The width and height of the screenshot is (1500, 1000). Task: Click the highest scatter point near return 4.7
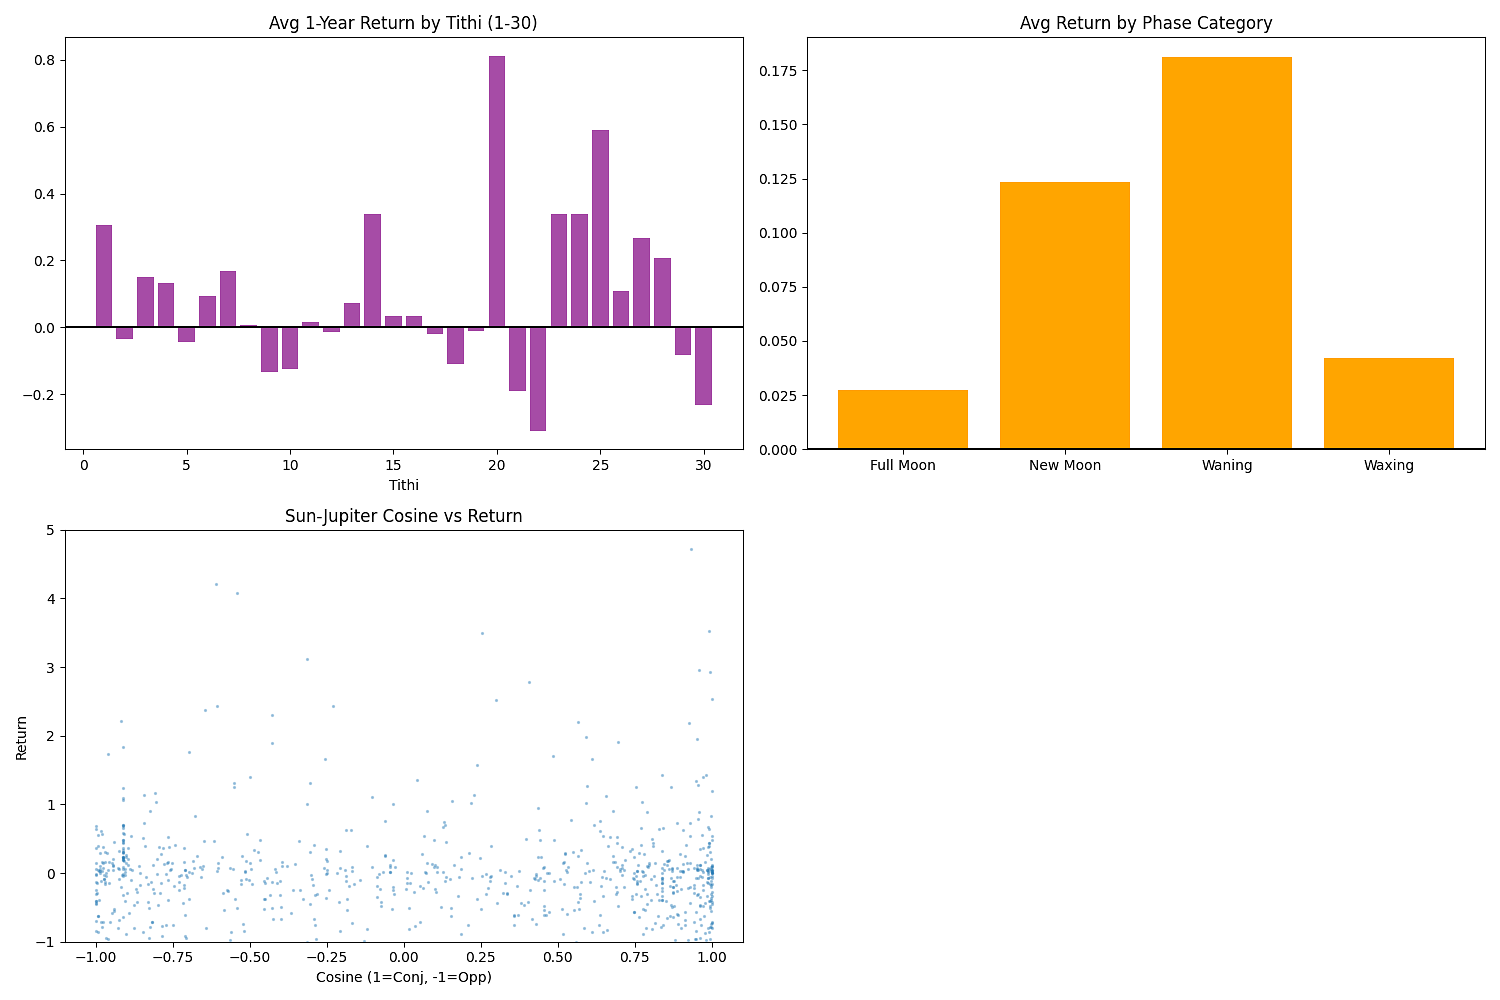coord(691,549)
